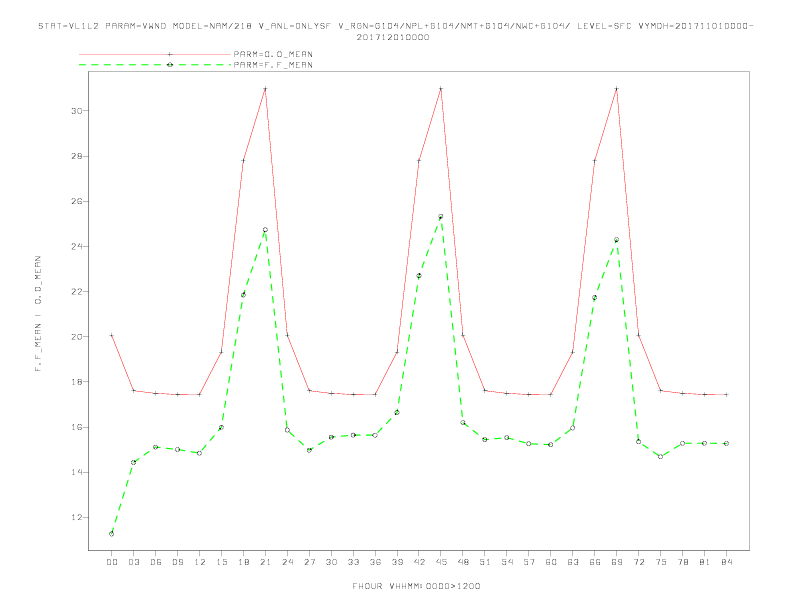Click the chart title starting with STAT-VL1L2
Screen dimensions: 792x612
[395, 26]
